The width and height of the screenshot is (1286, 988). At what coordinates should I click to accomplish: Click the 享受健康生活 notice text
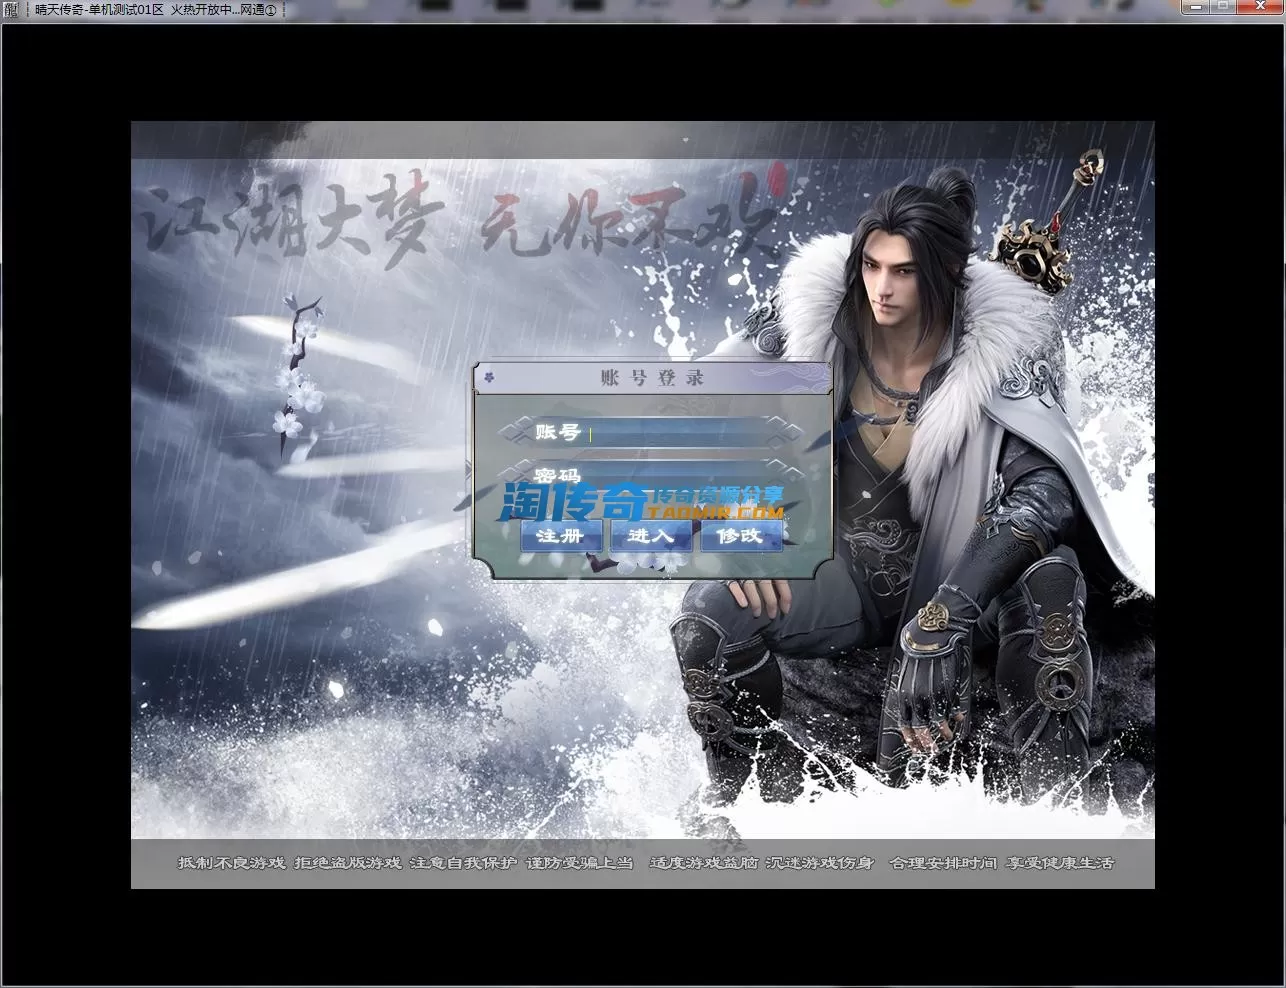click(1060, 863)
